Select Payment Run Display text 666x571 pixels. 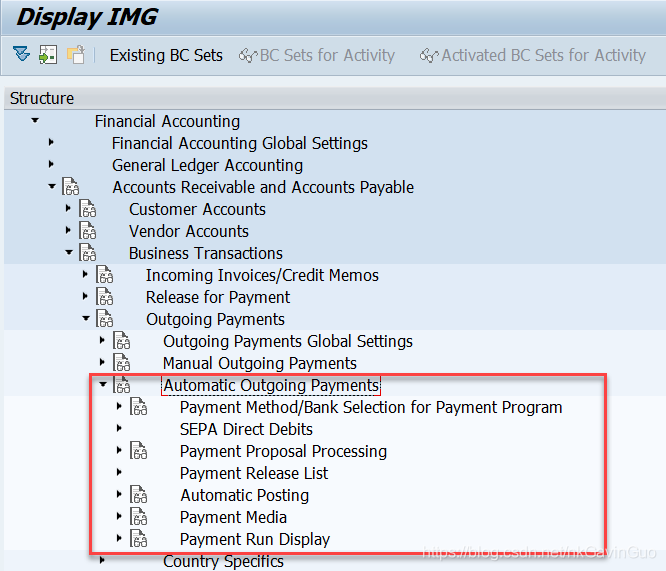255,540
